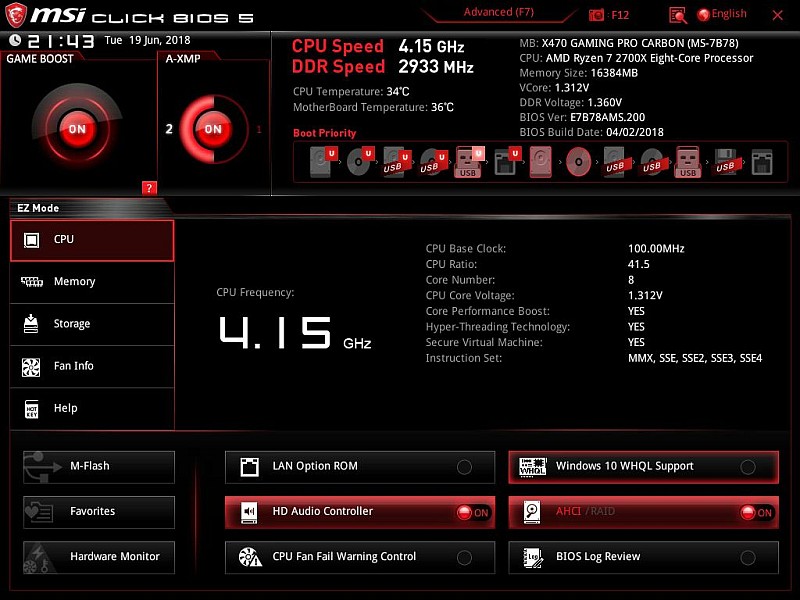Toggle the A-XMP profile button
This screenshot has height=600, width=800.
[x=213, y=129]
